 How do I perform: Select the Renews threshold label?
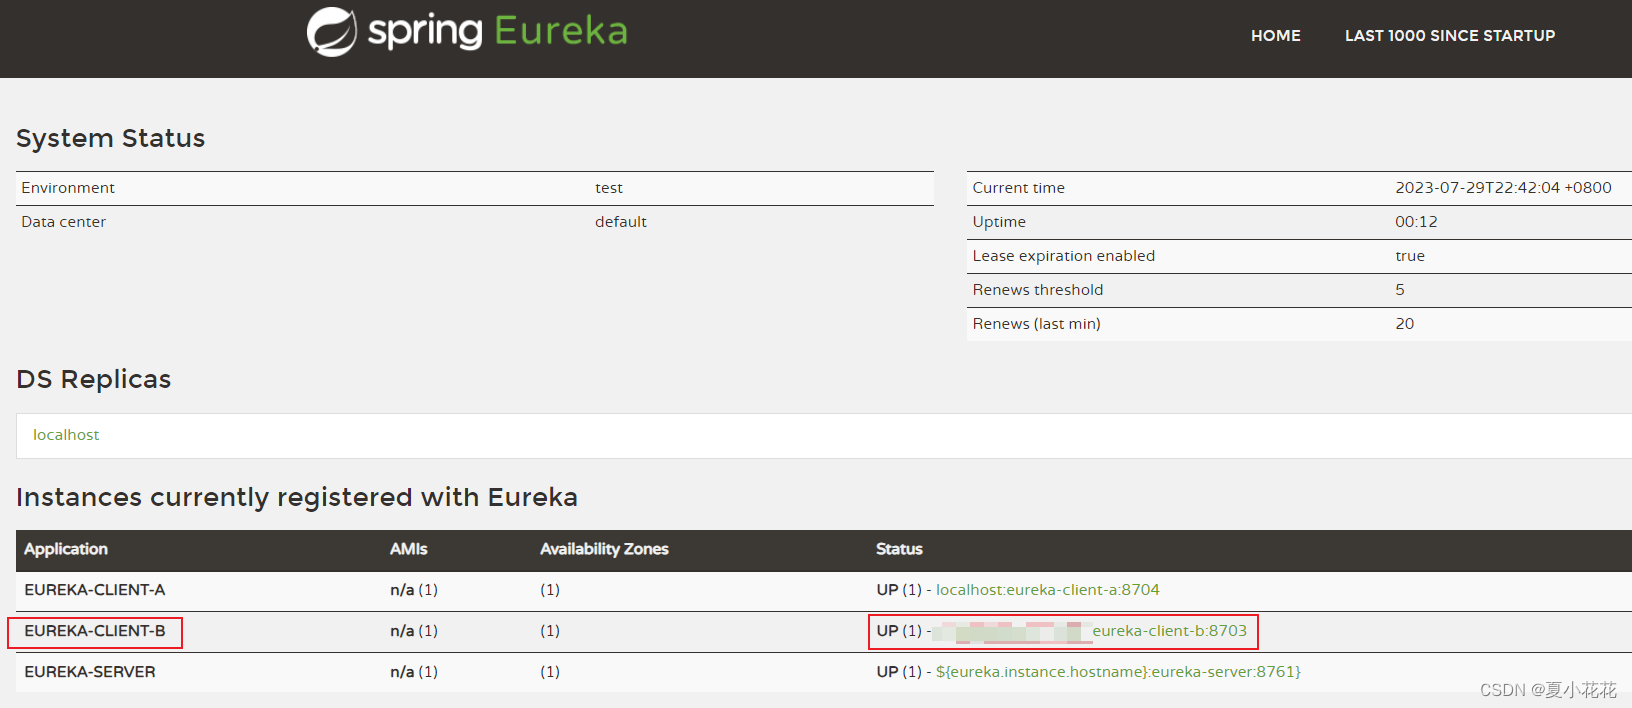[1038, 290]
